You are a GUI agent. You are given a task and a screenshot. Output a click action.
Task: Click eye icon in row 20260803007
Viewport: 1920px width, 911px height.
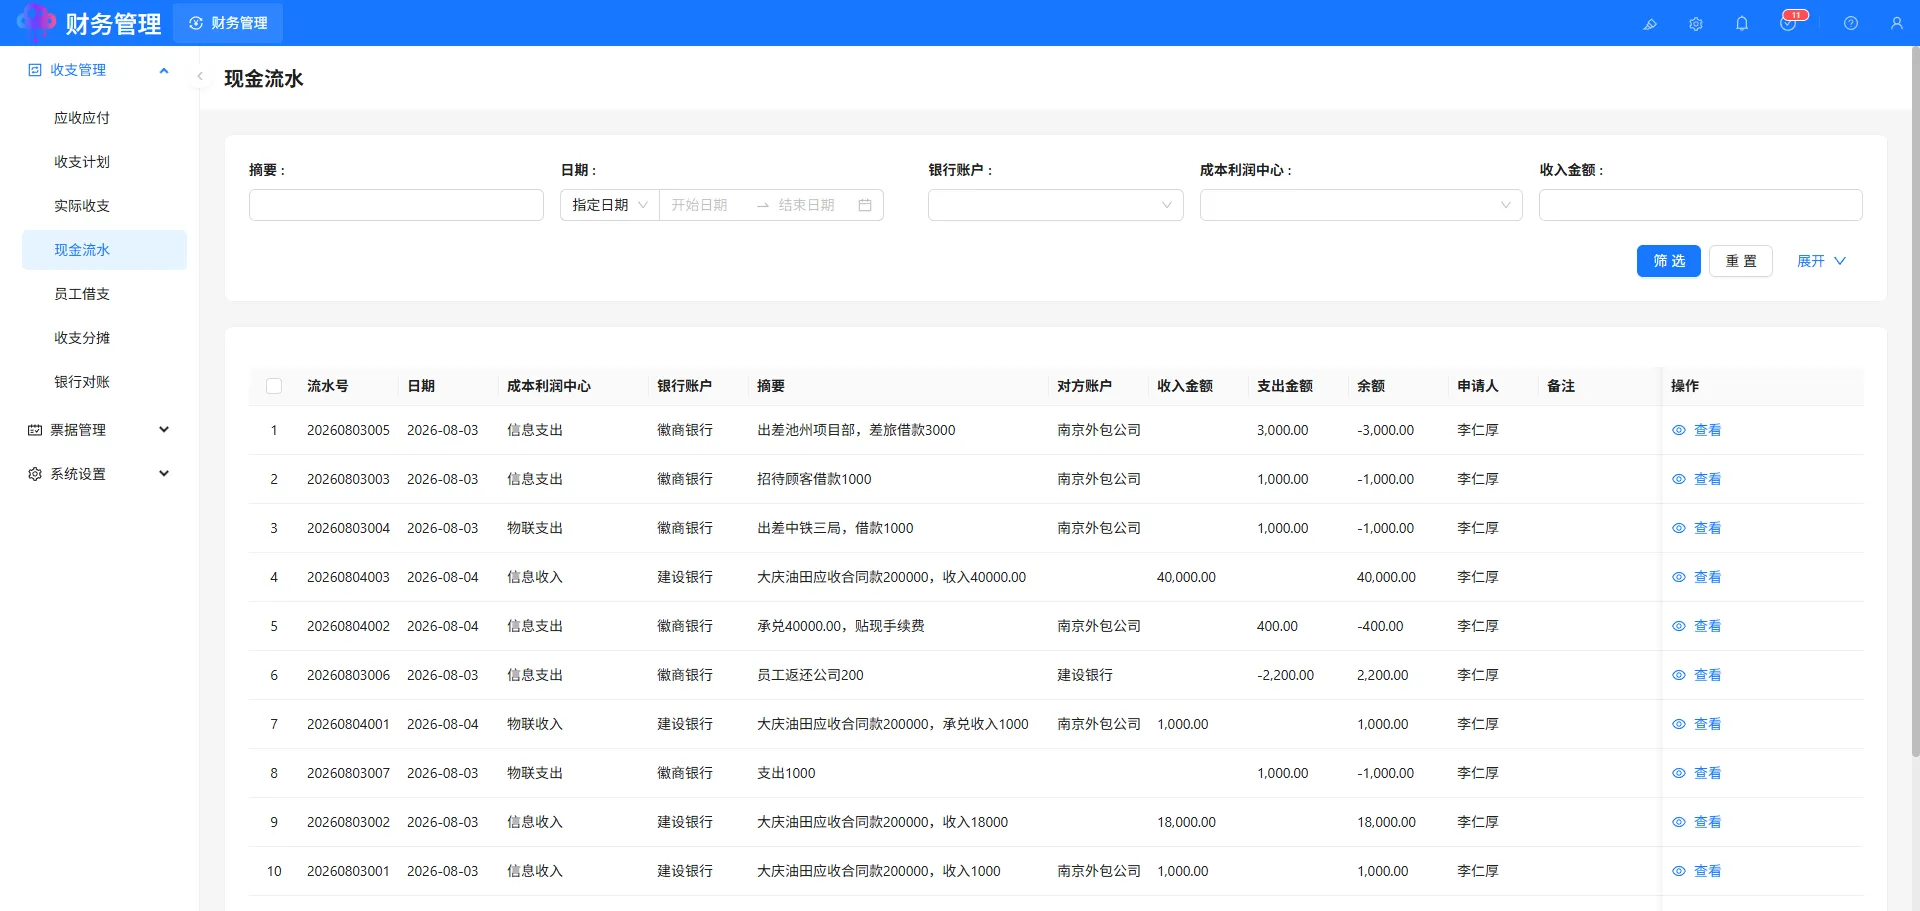(1679, 773)
